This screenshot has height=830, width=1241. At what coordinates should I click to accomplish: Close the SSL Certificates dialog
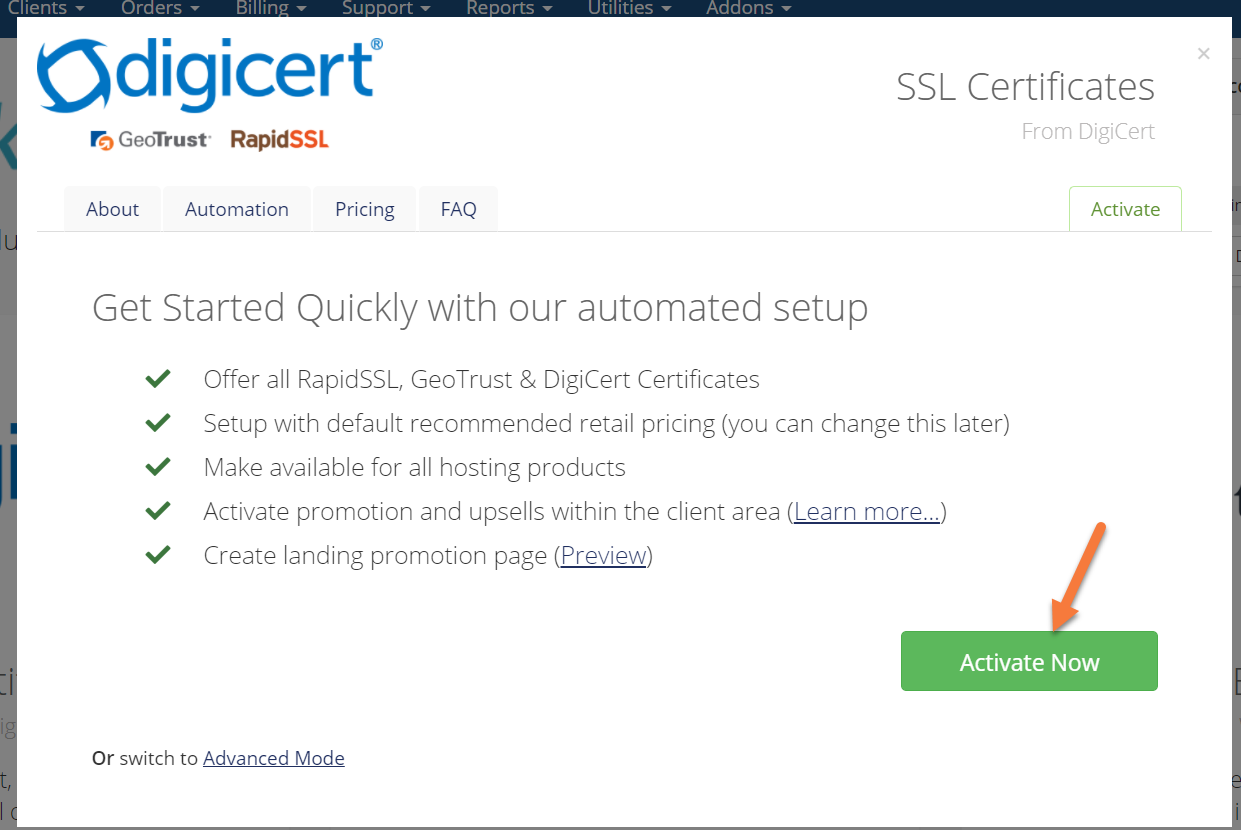click(1203, 54)
